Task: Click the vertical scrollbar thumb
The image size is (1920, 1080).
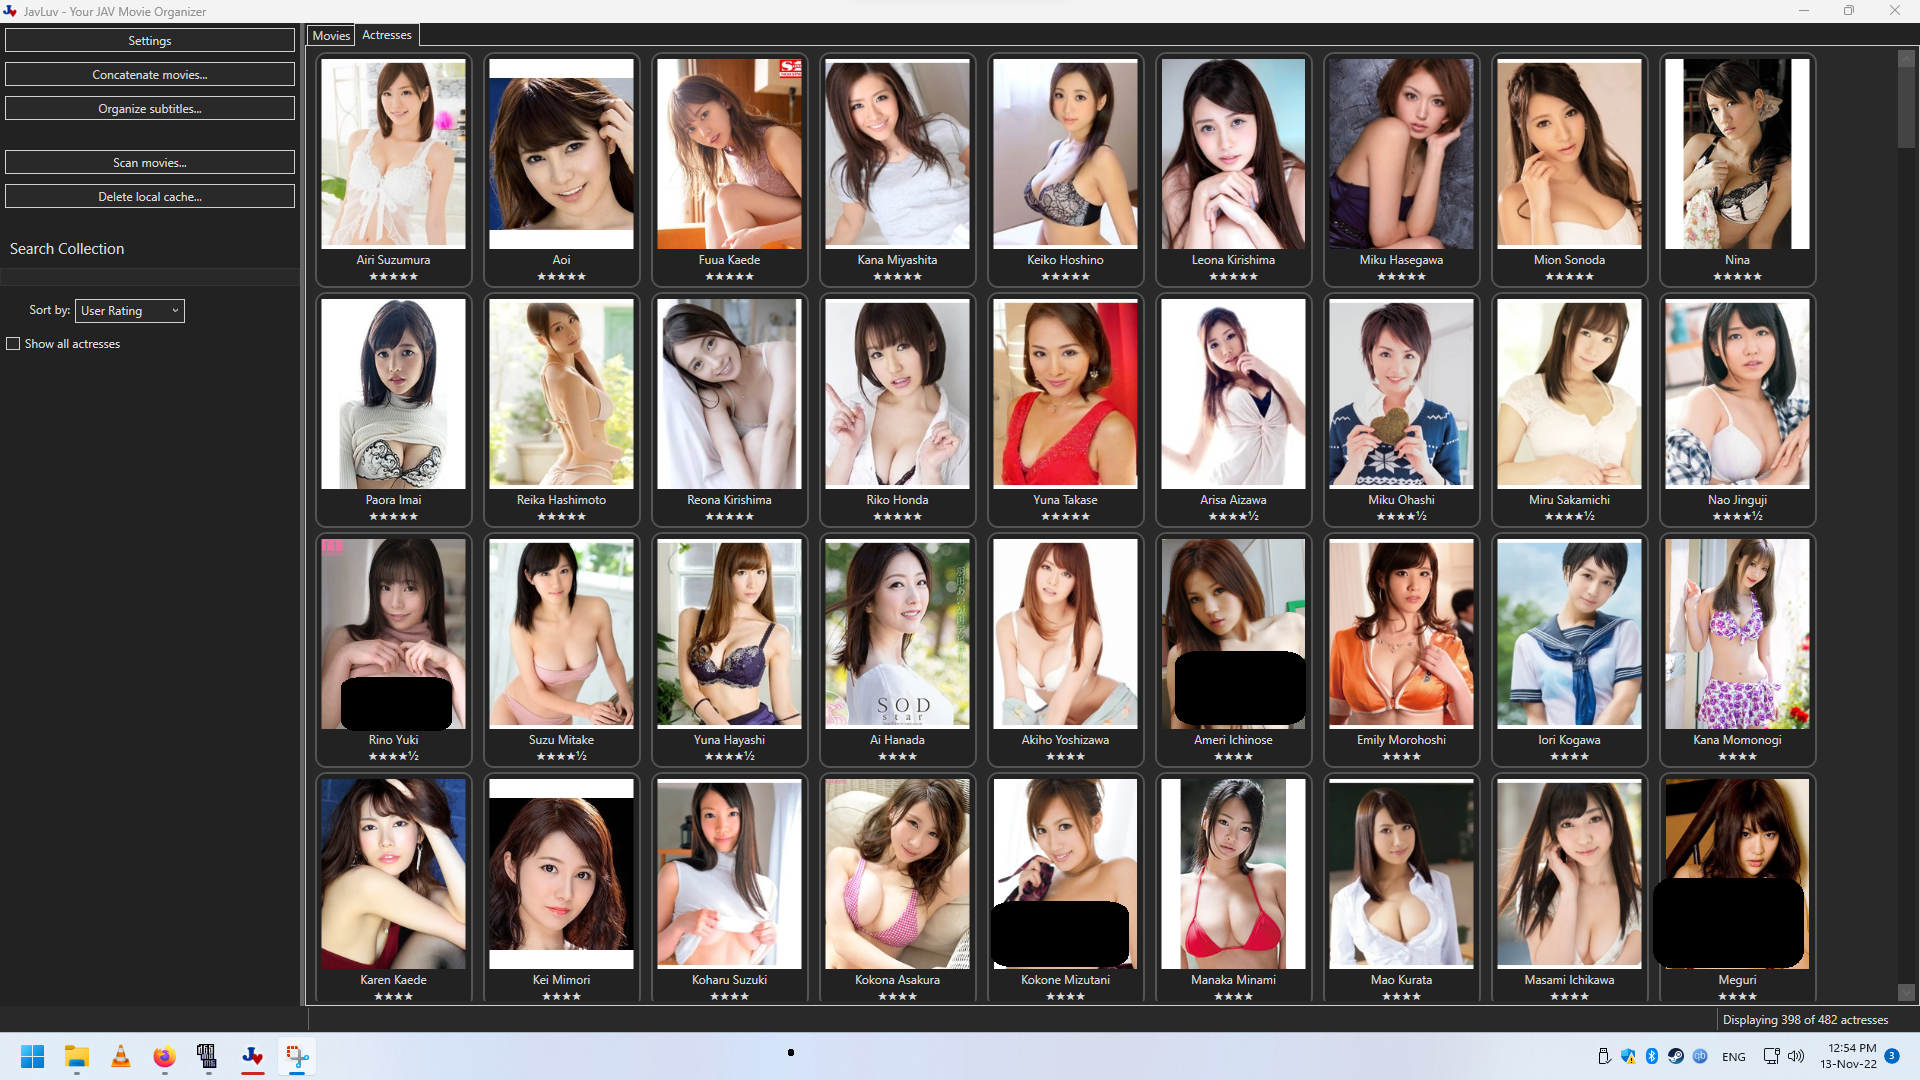Action: pos(1906,107)
